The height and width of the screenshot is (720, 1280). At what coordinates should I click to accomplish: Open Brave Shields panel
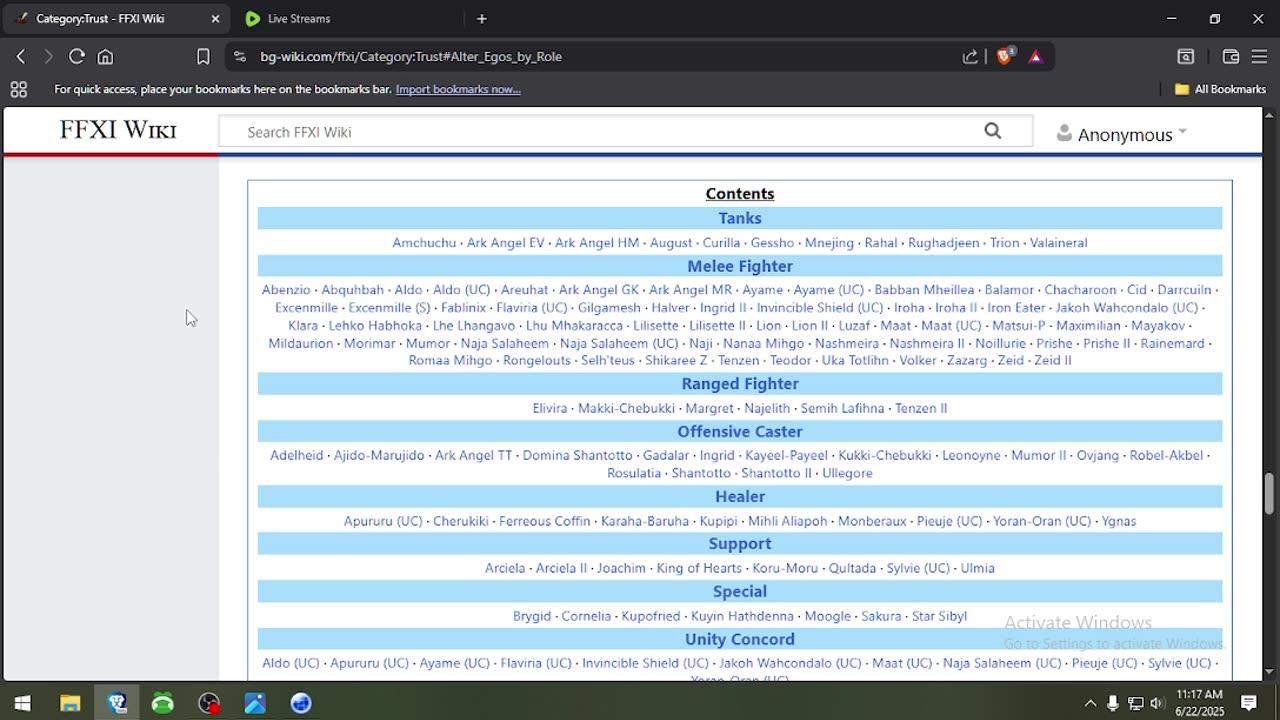(x=1004, y=57)
